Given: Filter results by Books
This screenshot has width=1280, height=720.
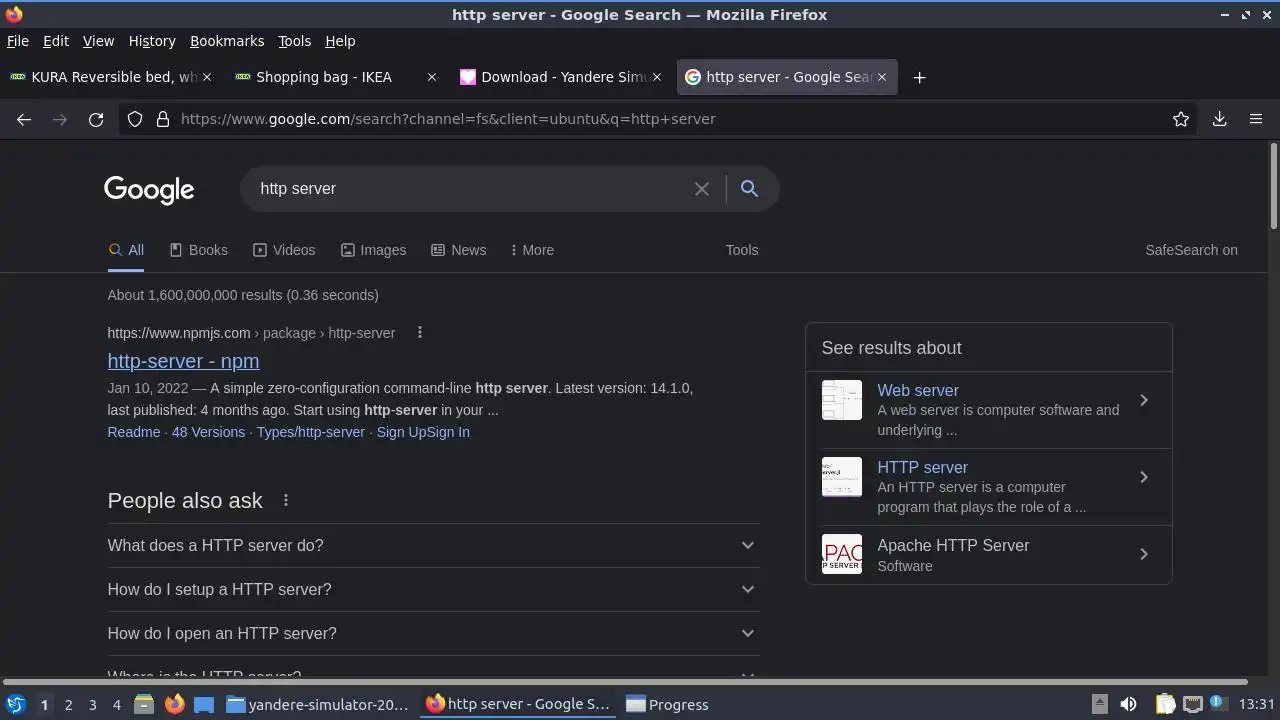Looking at the screenshot, I should [198, 250].
